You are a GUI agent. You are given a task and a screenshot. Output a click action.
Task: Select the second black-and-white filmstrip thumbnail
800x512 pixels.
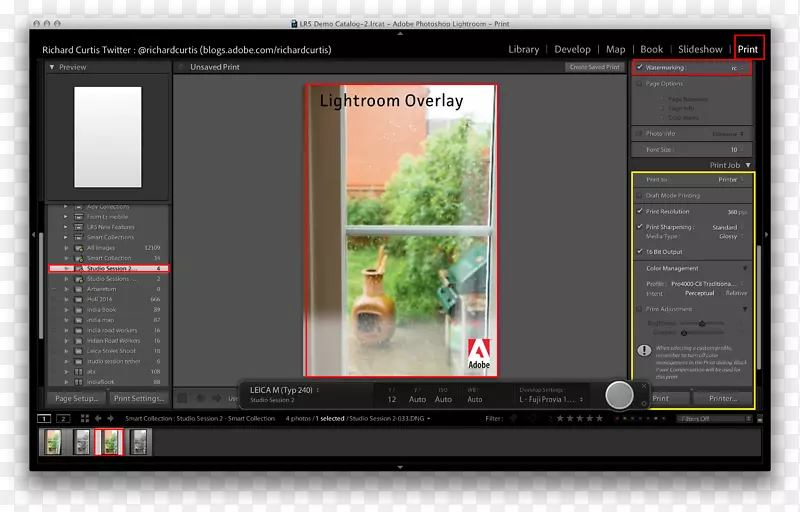(81, 442)
